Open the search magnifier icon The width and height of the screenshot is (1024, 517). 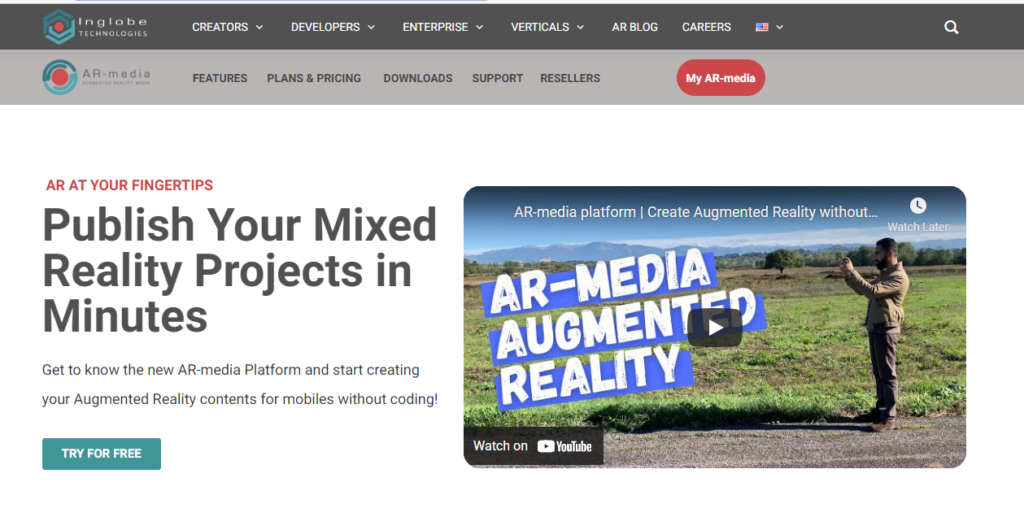pos(952,27)
